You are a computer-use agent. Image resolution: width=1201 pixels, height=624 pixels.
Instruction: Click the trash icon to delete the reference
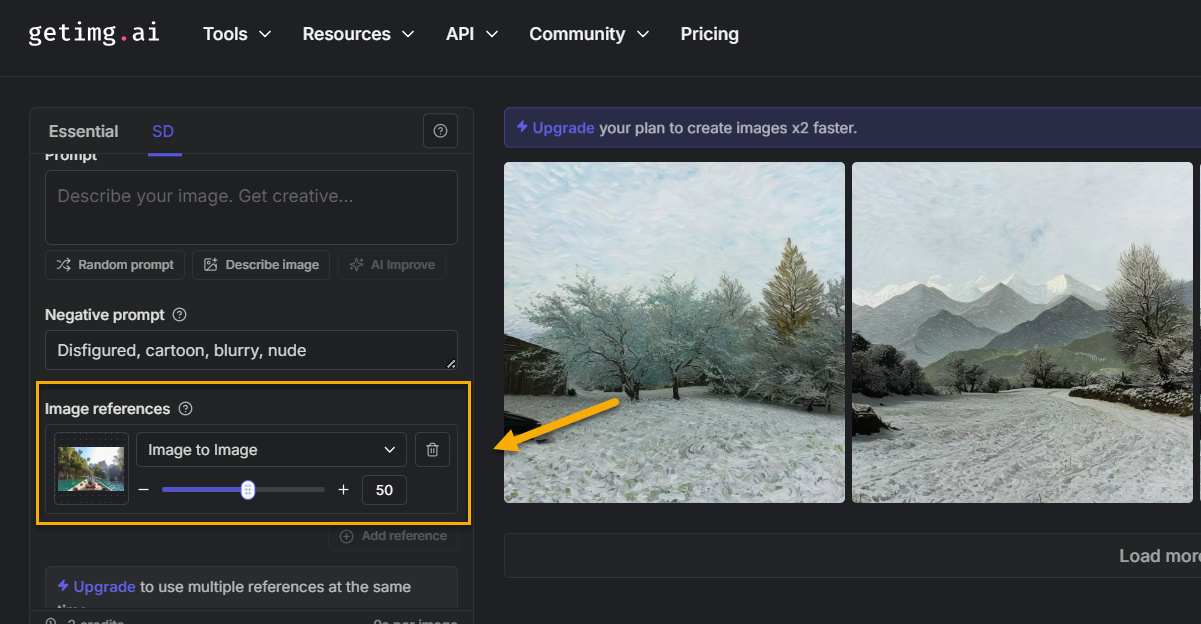pyautogui.click(x=433, y=449)
